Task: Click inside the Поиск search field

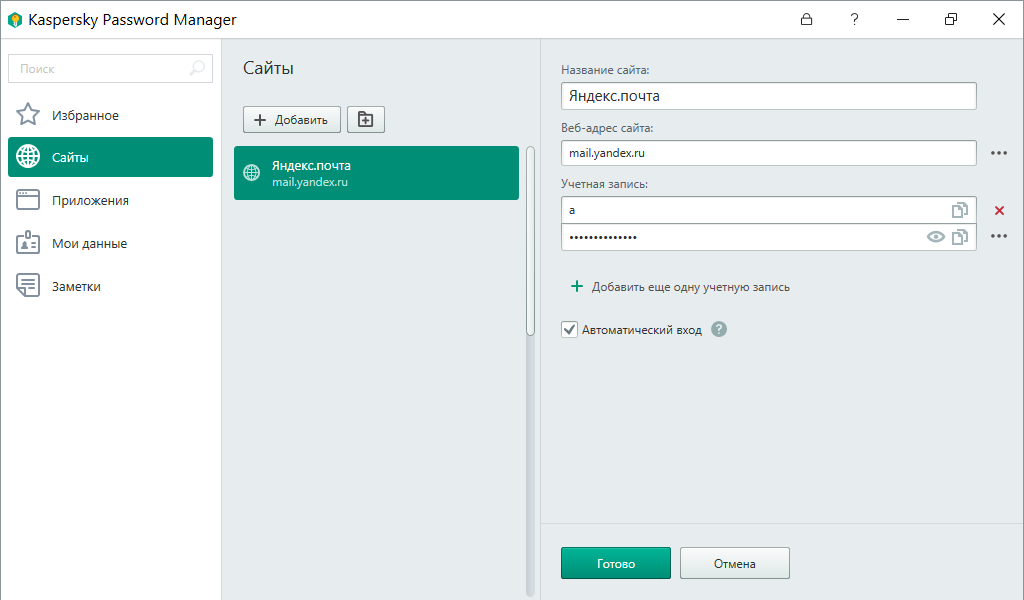Action: (100, 68)
